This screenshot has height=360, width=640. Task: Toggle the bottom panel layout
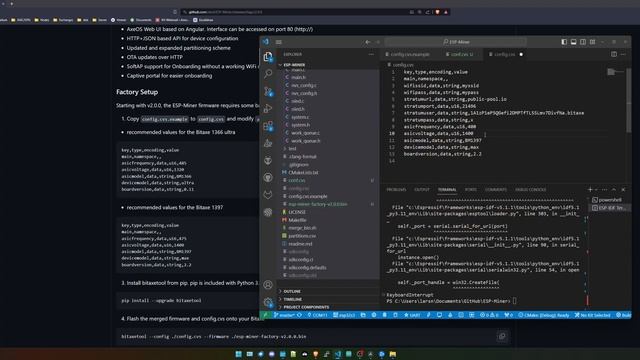pos(573,42)
